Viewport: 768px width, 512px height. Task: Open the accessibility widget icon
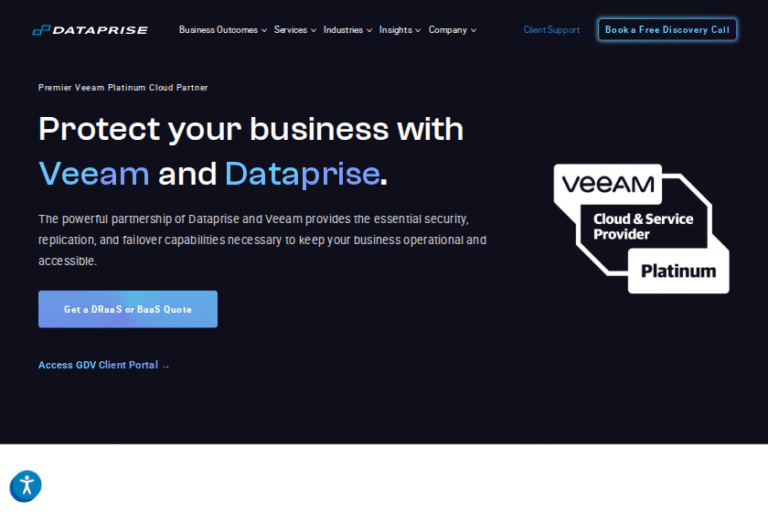tap(25, 487)
